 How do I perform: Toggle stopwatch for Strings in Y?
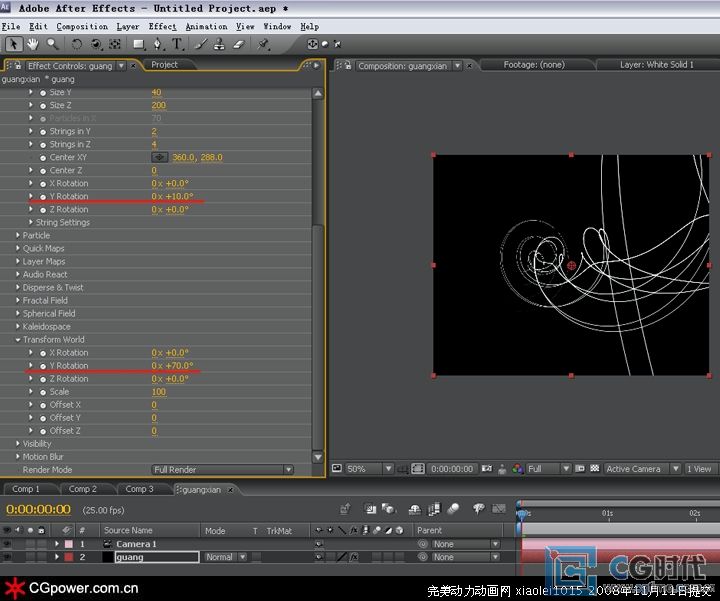[43, 132]
